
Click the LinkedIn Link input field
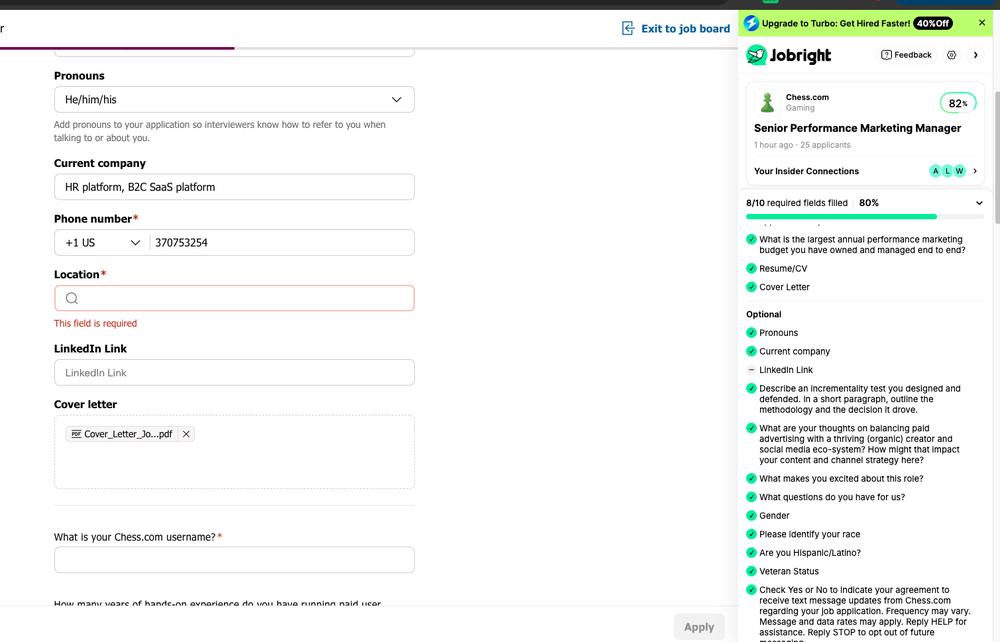tap(234, 372)
